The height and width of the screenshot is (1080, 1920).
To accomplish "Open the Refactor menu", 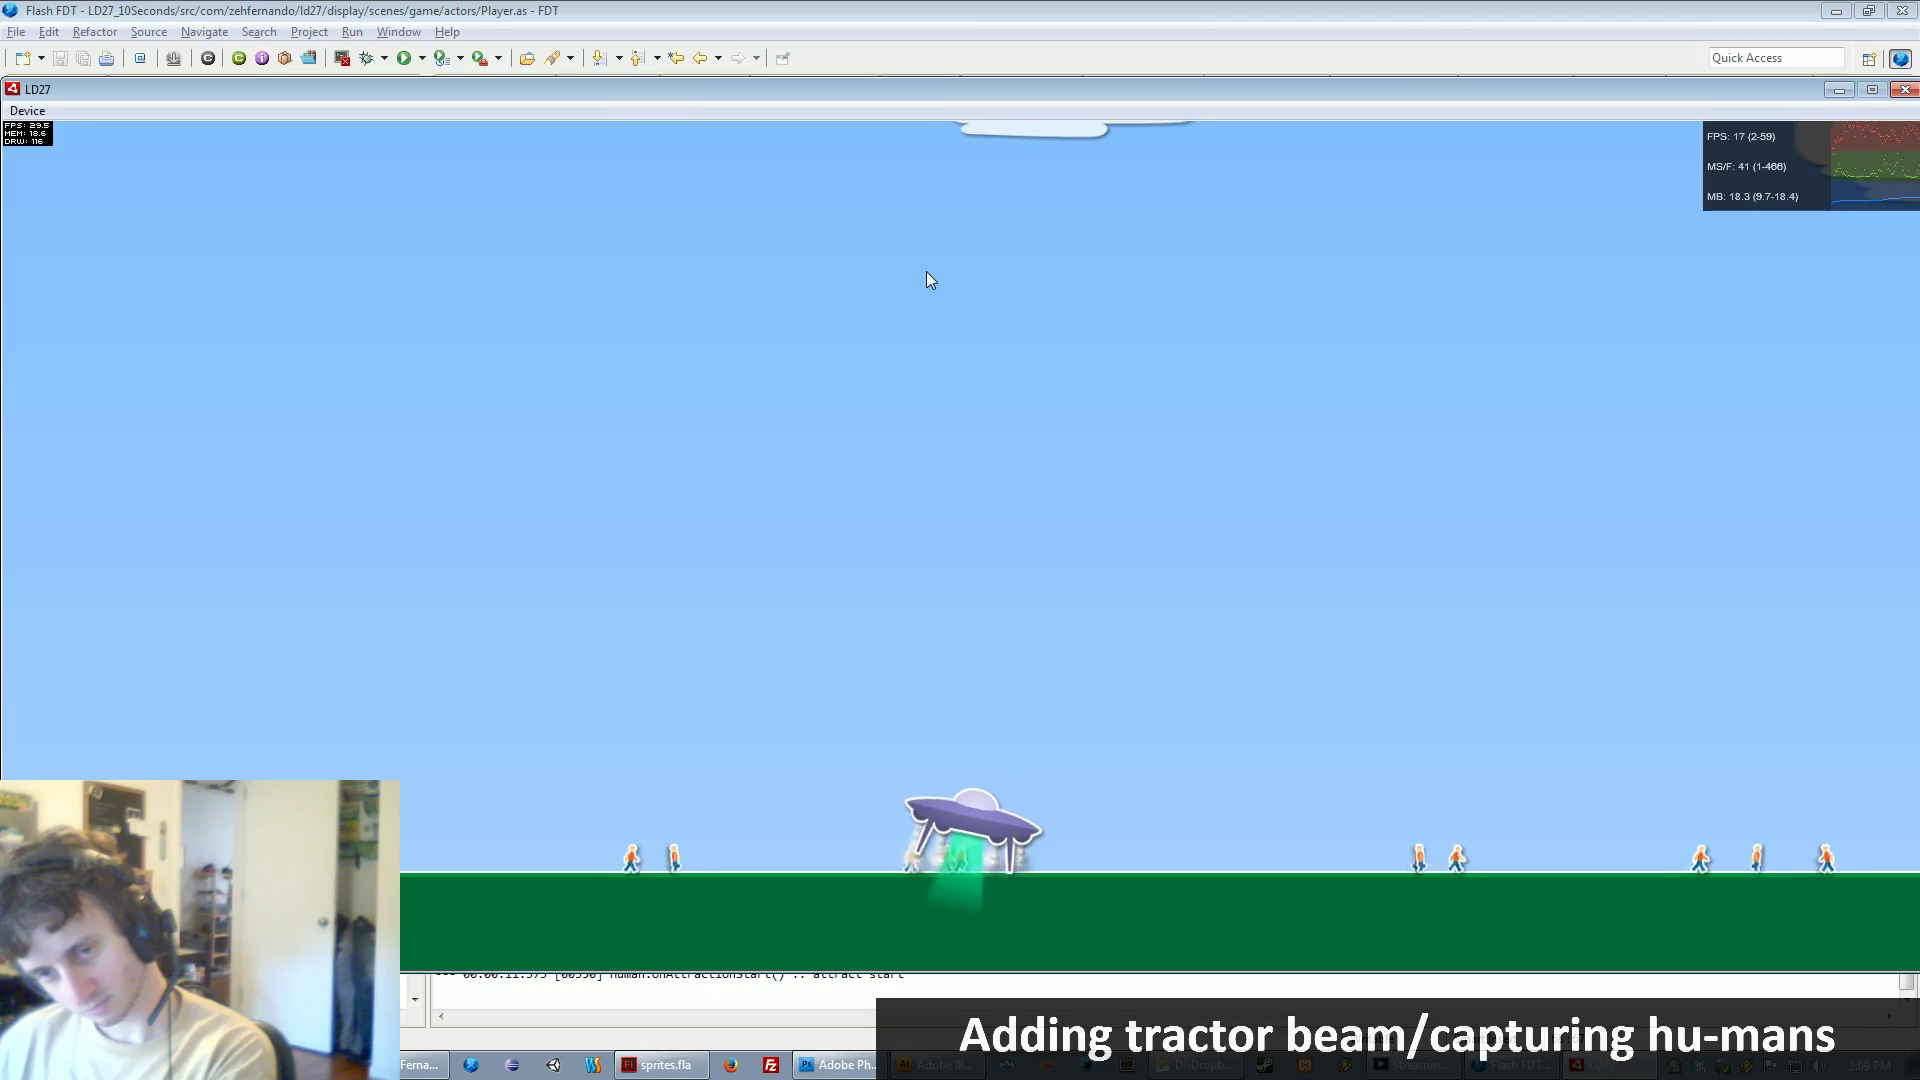I will click(x=95, y=32).
